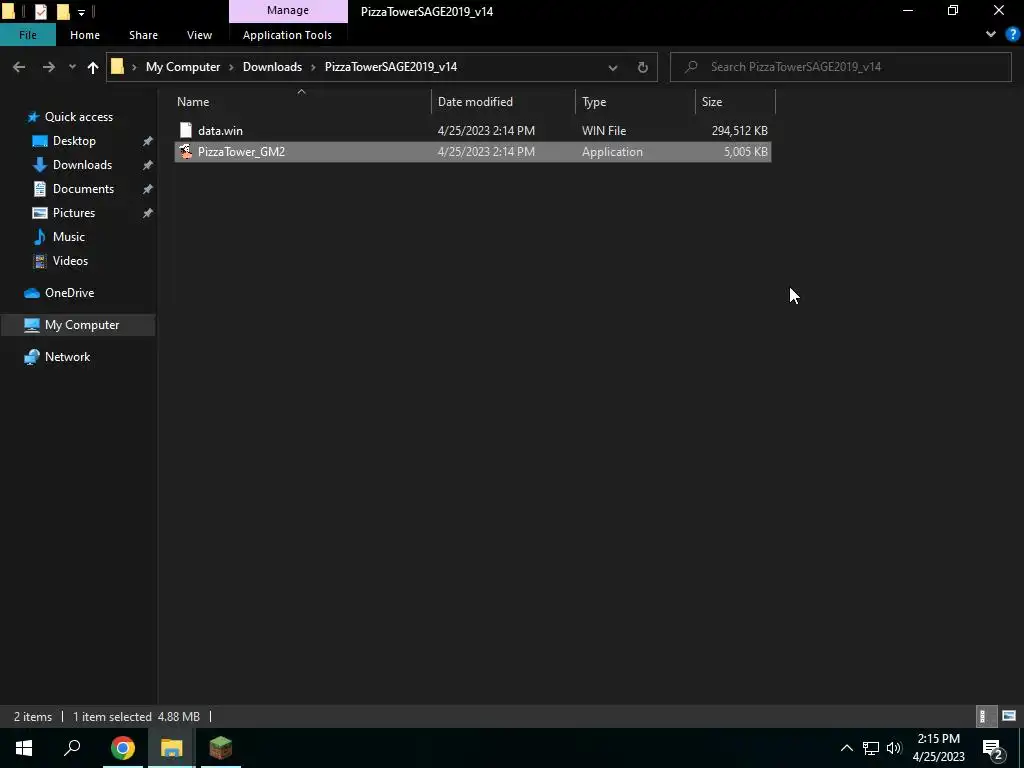Viewport: 1024px width, 768px height.
Task: Refresh the current folder
Action: click(x=643, y=67)
